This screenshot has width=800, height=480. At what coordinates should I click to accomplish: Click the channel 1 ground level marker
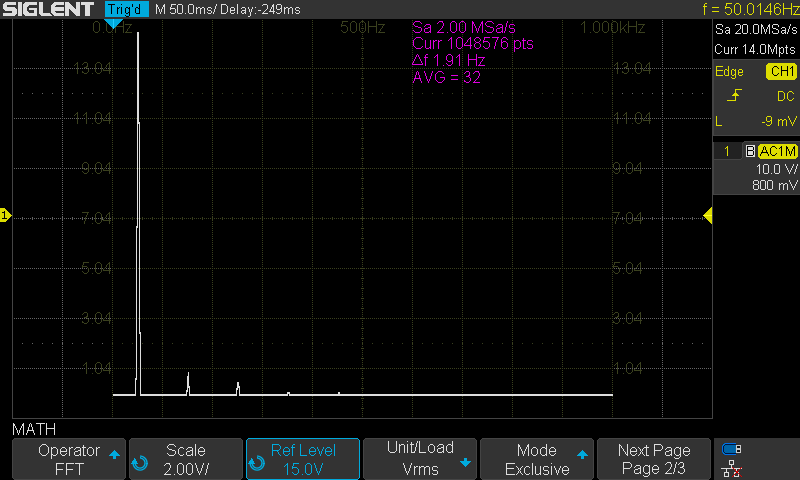5,215
